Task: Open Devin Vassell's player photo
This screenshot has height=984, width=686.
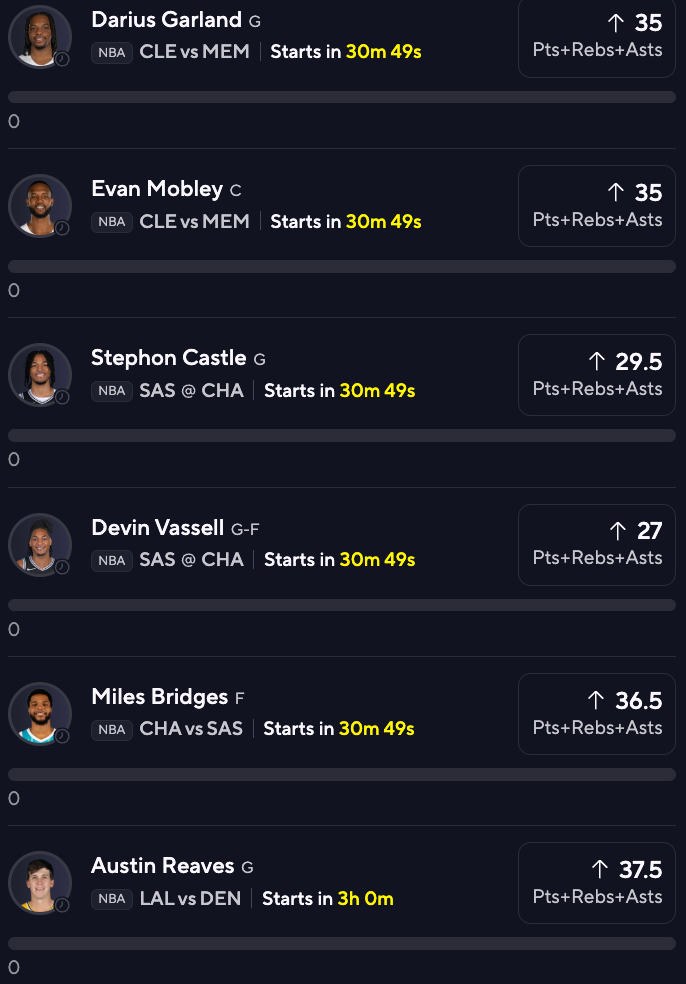Action: click(40, 545)
